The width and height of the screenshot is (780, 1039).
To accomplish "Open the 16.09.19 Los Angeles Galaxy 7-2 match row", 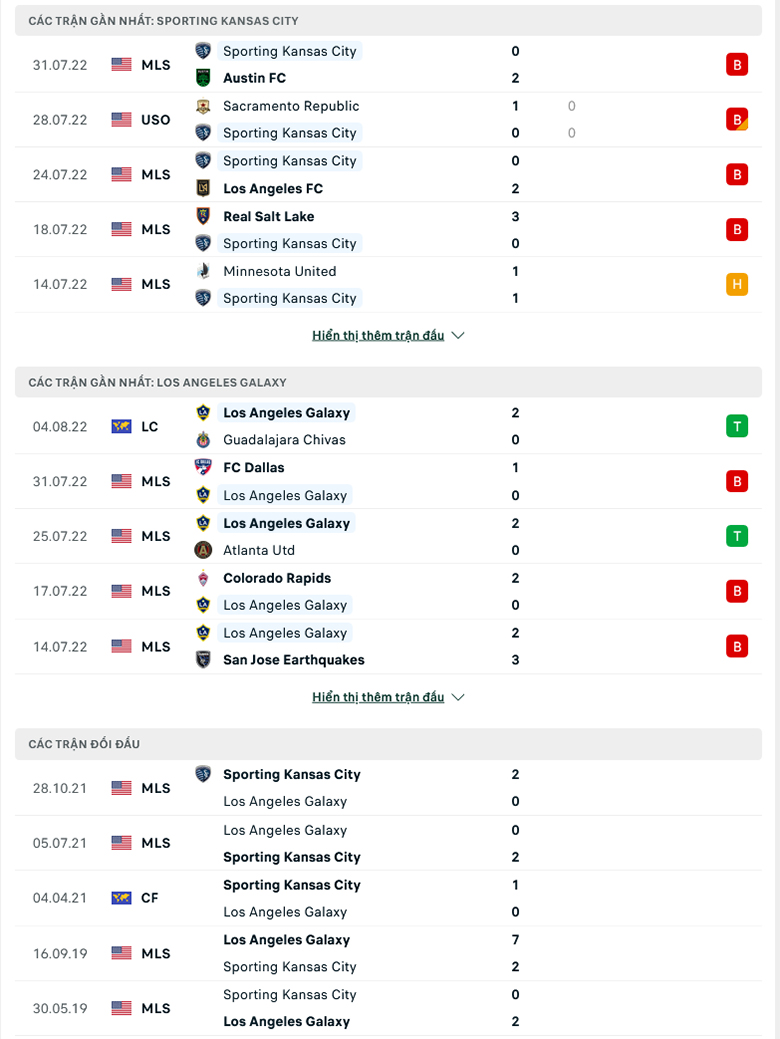I will click(388, 954).
